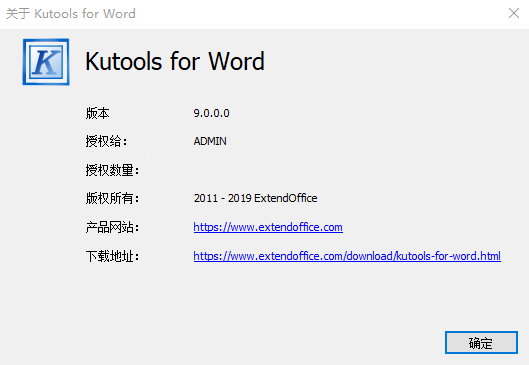529x365 pixels.
Task: Click the 版本 label
Action: [x=97, y=113]
